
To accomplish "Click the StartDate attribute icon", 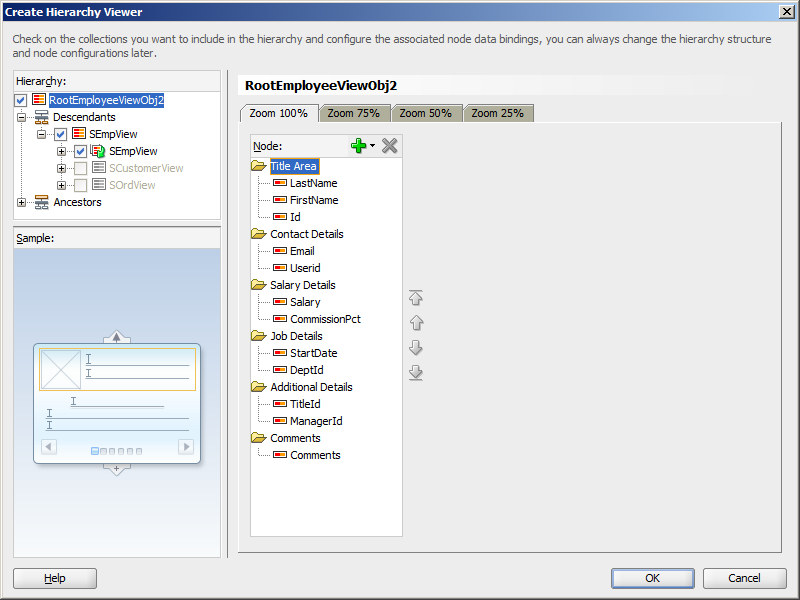I will point(280,353).
